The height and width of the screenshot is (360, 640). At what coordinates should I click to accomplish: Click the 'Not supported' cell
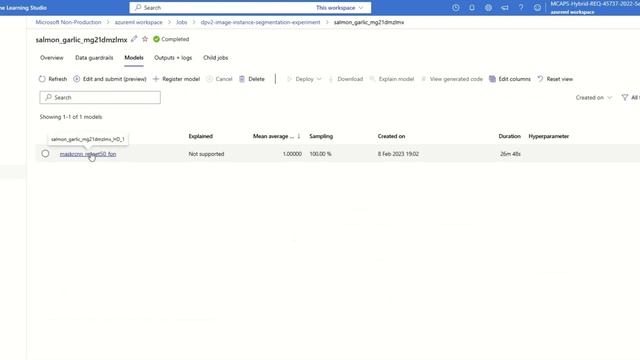(206, 154)
